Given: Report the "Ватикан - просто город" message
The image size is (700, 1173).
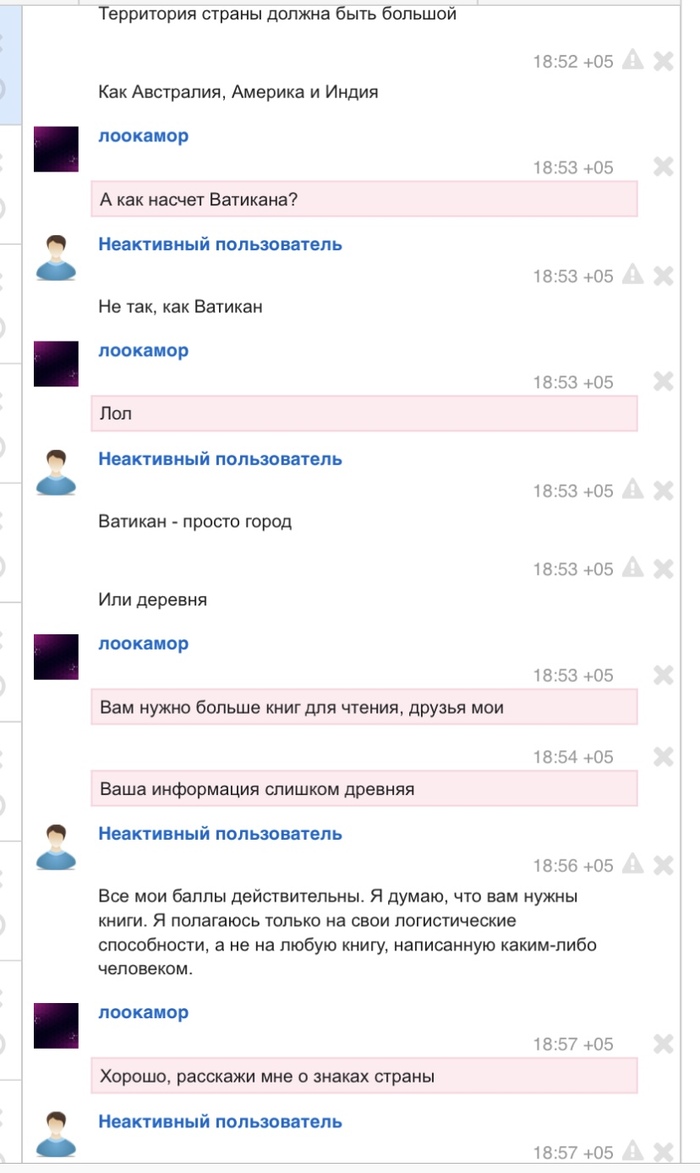Looking at the screenshot, I should click(632, 490).
